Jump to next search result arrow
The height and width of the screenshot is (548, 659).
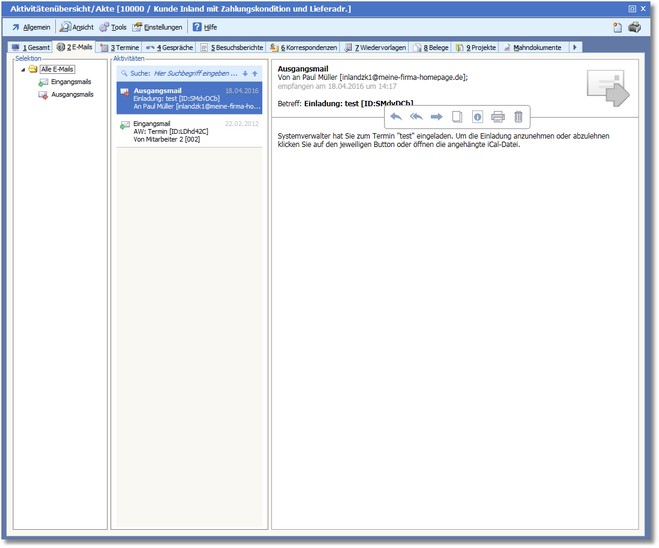pyautogui.click(x=245, y=73)
